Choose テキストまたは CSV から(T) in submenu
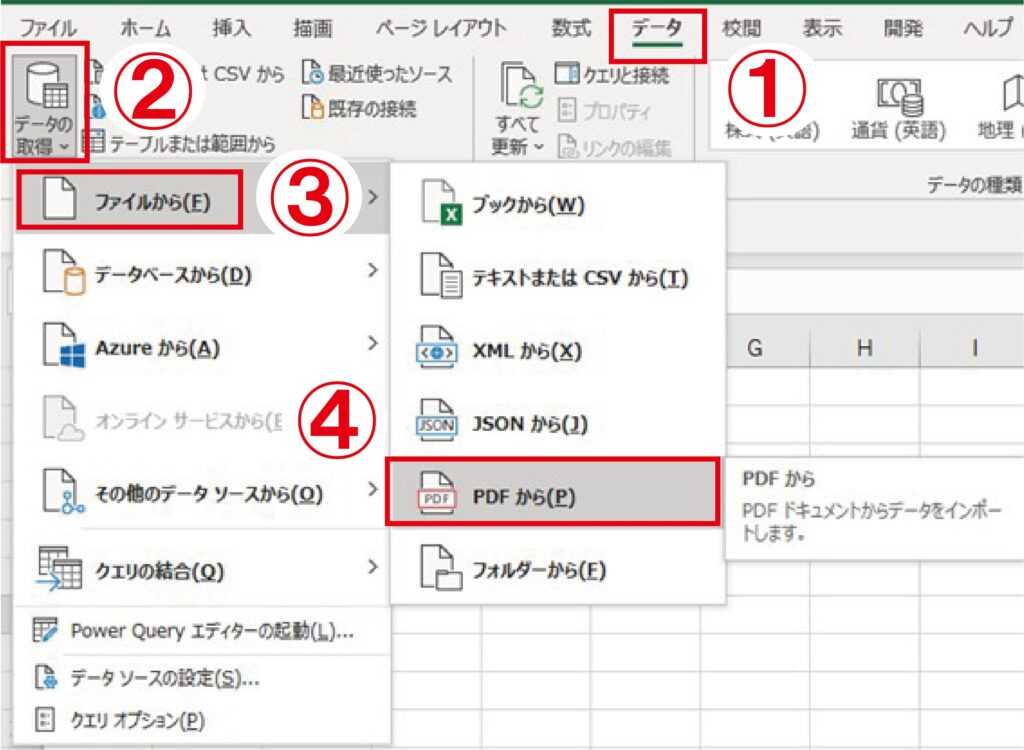 click(x=557, y=278)
